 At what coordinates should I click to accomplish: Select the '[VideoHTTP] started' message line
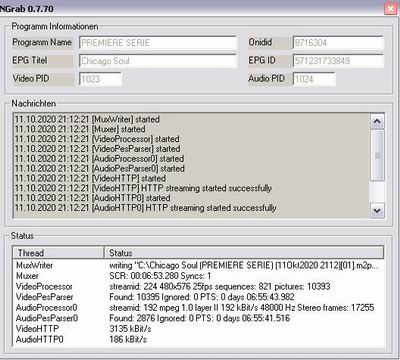point(90,178)
